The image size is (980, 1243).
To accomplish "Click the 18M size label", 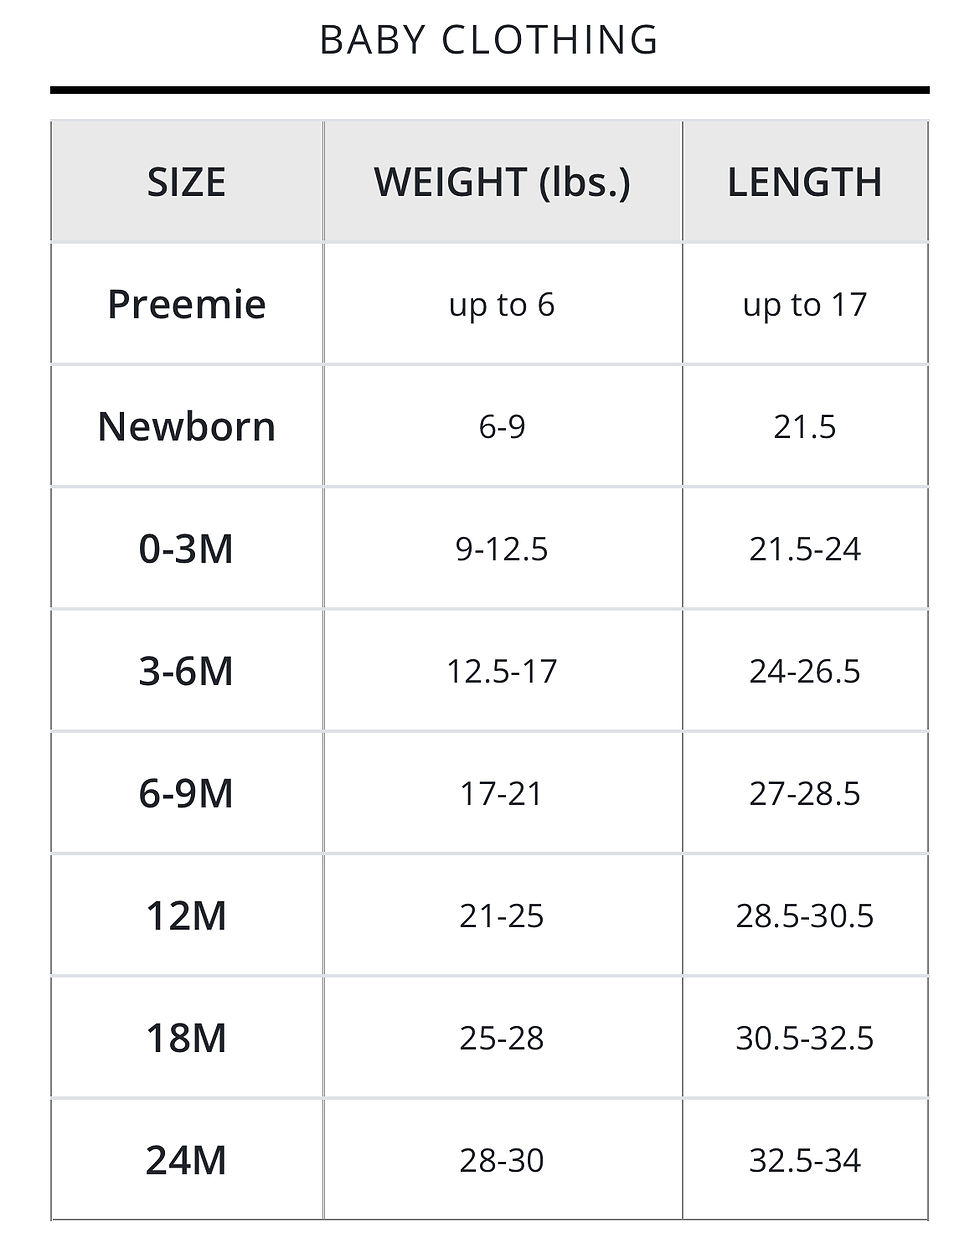I will point(186,1038).
